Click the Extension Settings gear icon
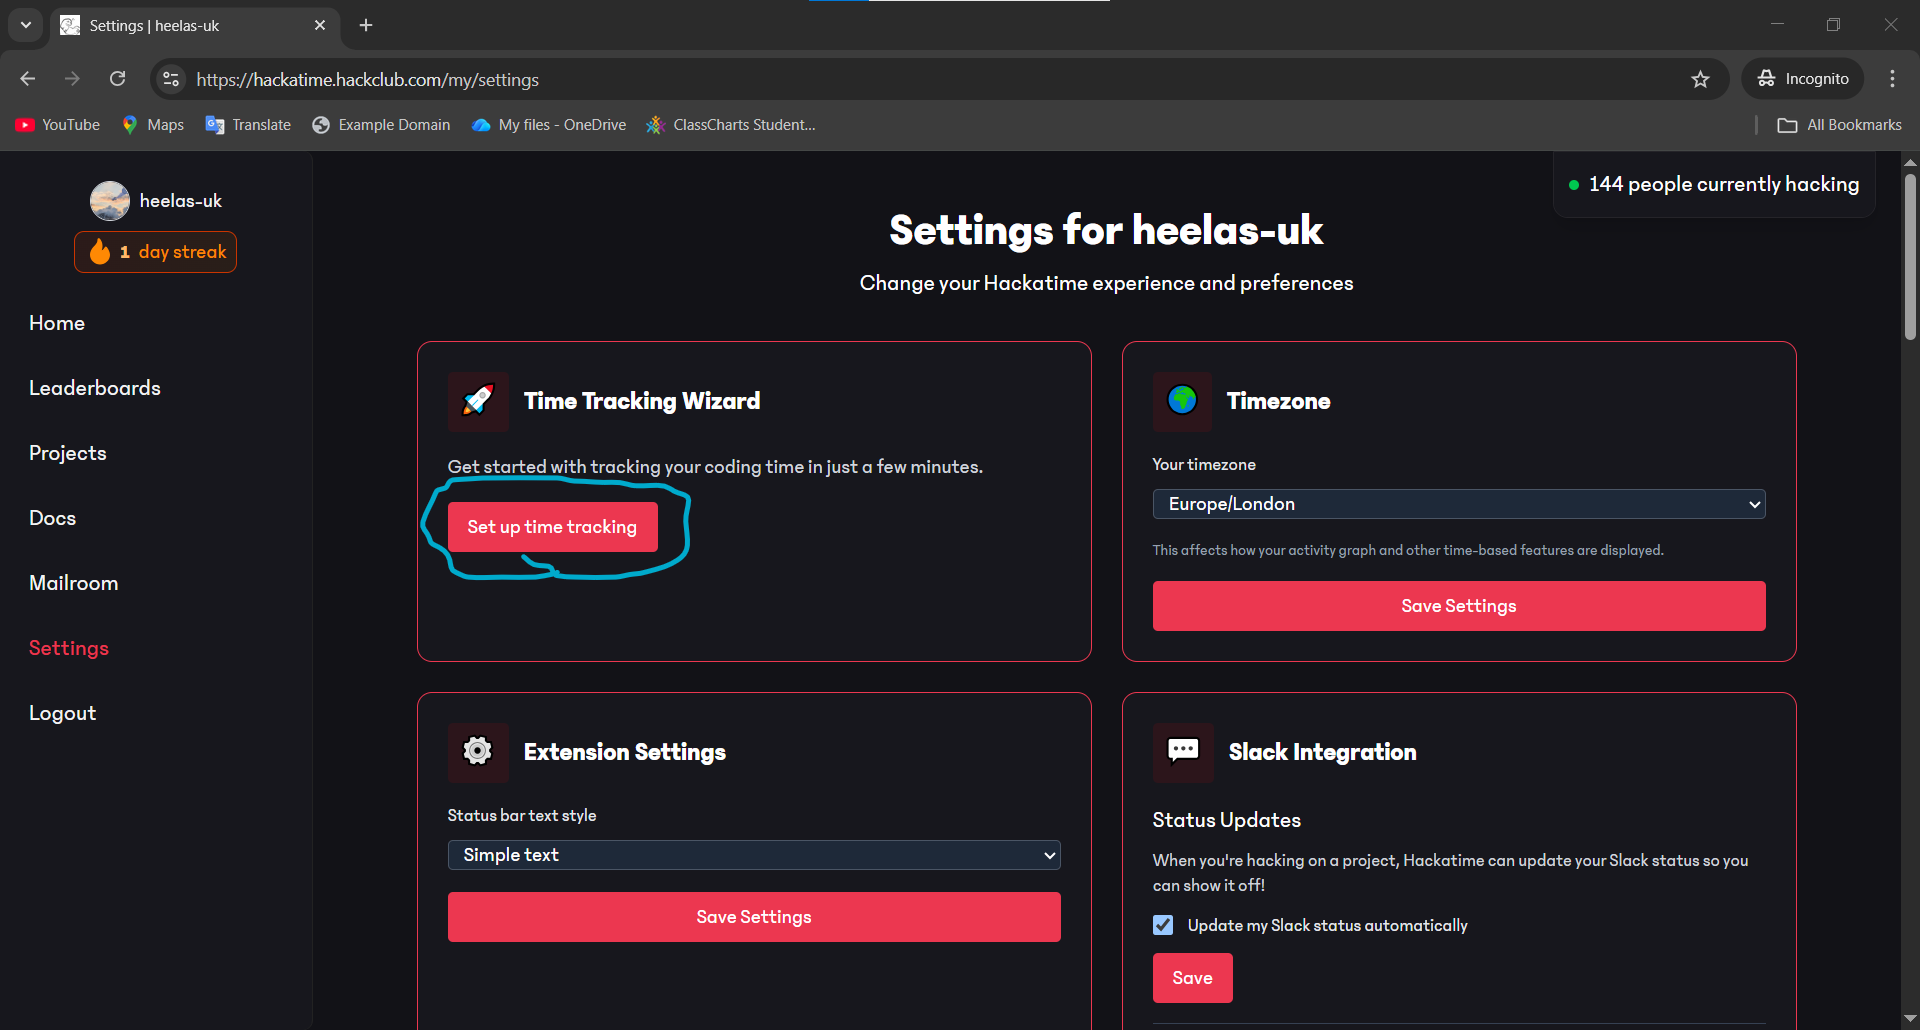The image size is (1920, 1030). point(478,752)
